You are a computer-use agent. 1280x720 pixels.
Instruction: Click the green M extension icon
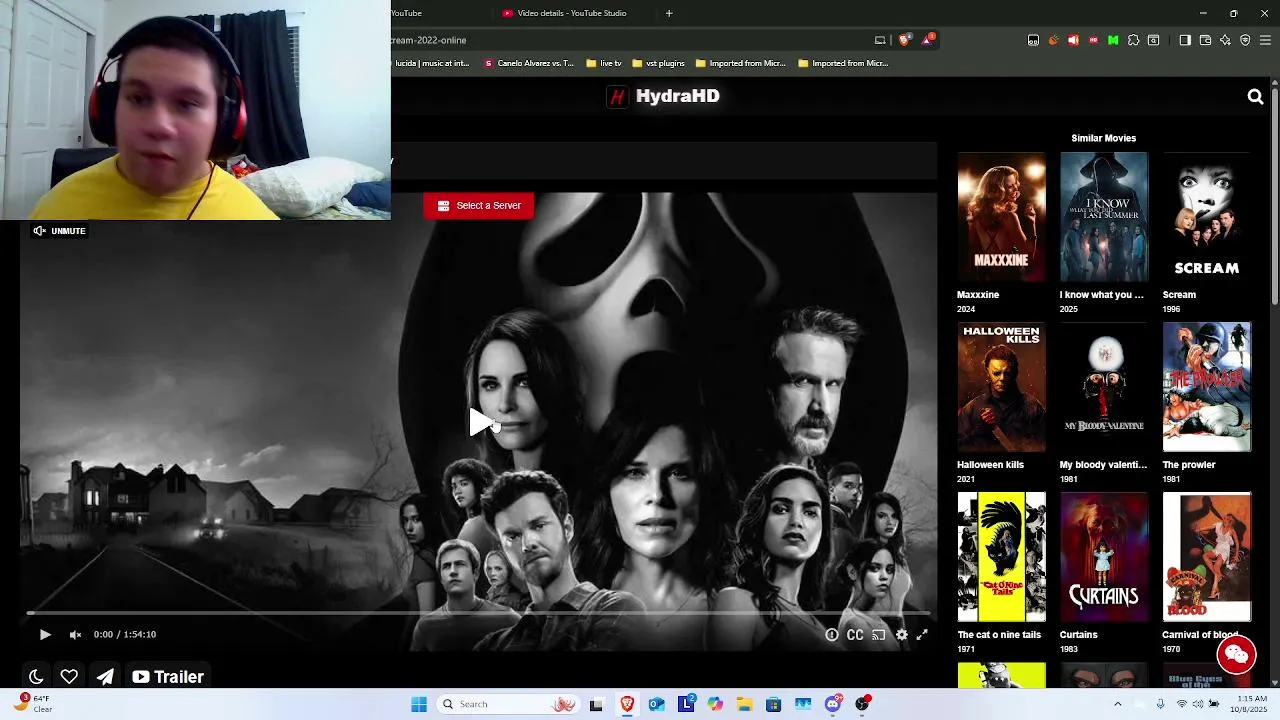1113,40
